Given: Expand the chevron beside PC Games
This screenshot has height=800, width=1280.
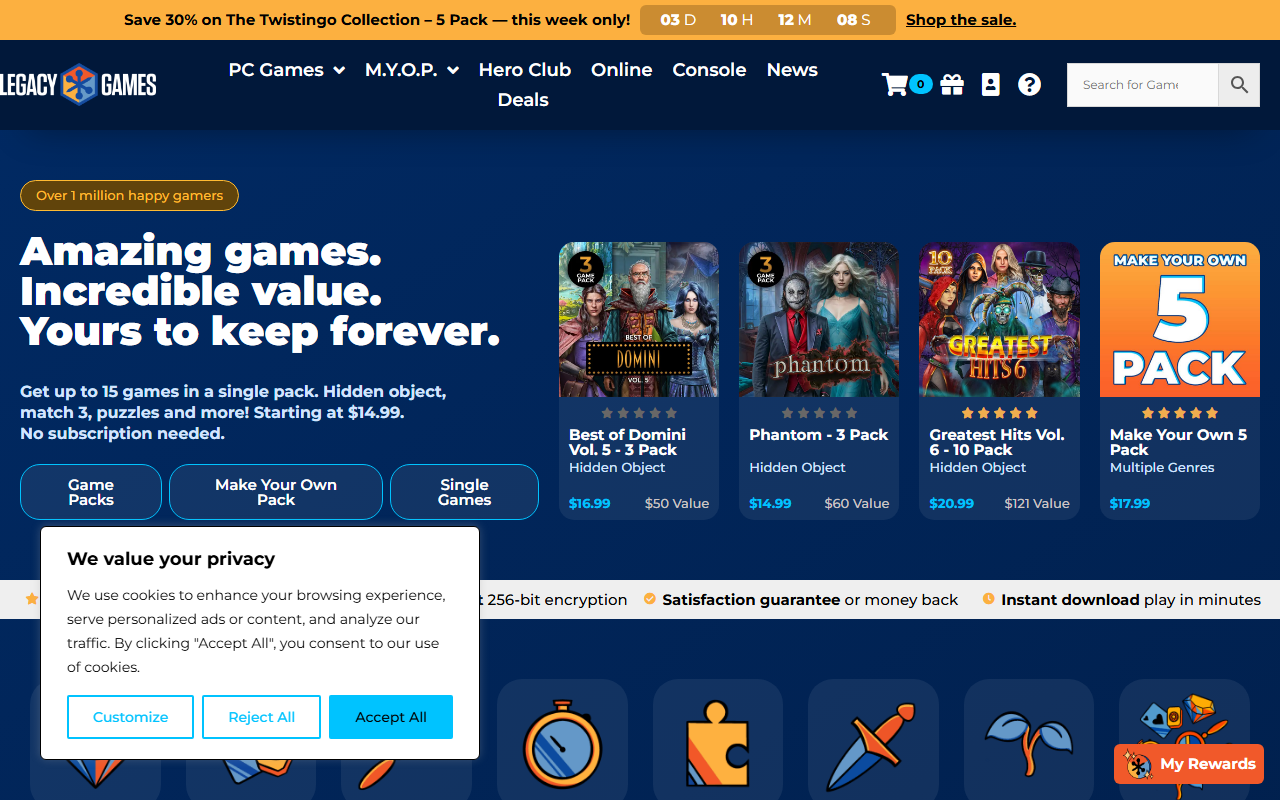Looking at the screenshot, I should click(x=339, y=70).
